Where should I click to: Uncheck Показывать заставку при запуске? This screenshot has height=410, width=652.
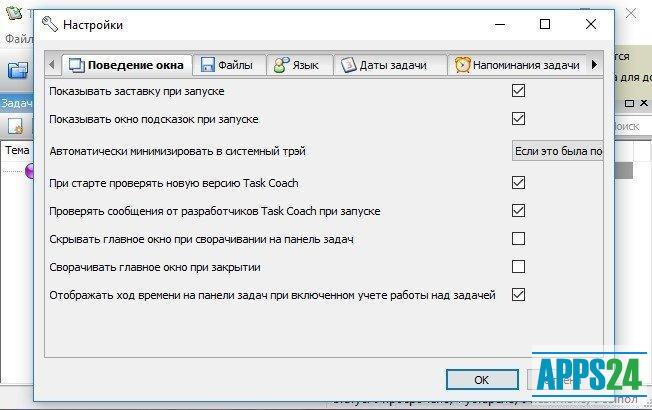point(518,91)
